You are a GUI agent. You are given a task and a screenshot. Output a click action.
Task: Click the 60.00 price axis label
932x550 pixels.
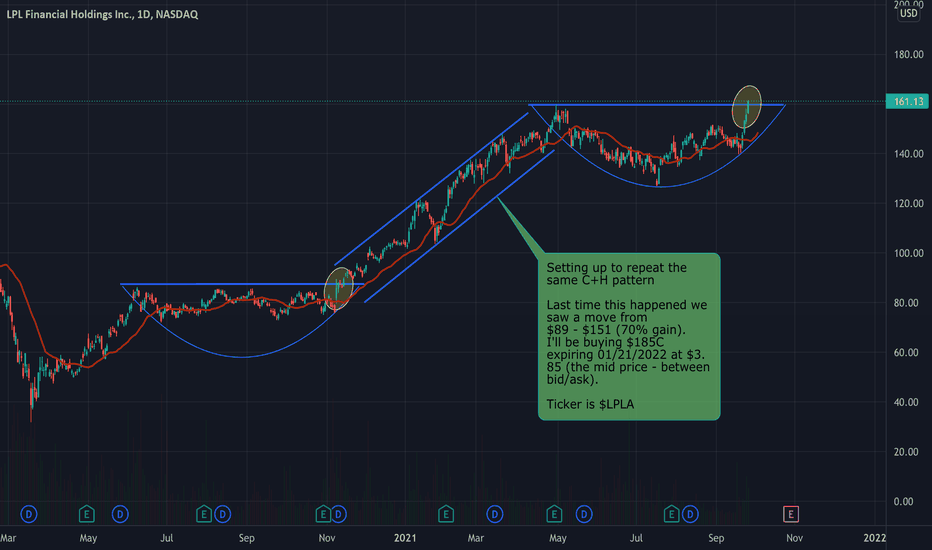(x=906, y=353)
